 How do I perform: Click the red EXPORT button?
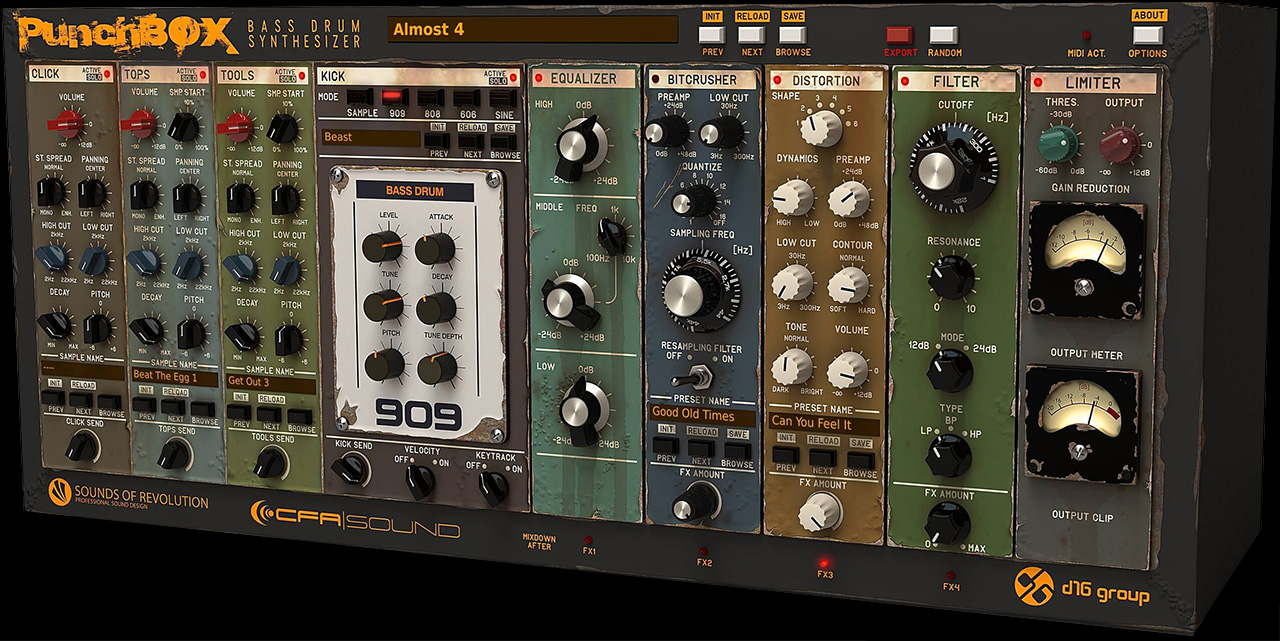[x=900, y=35]
